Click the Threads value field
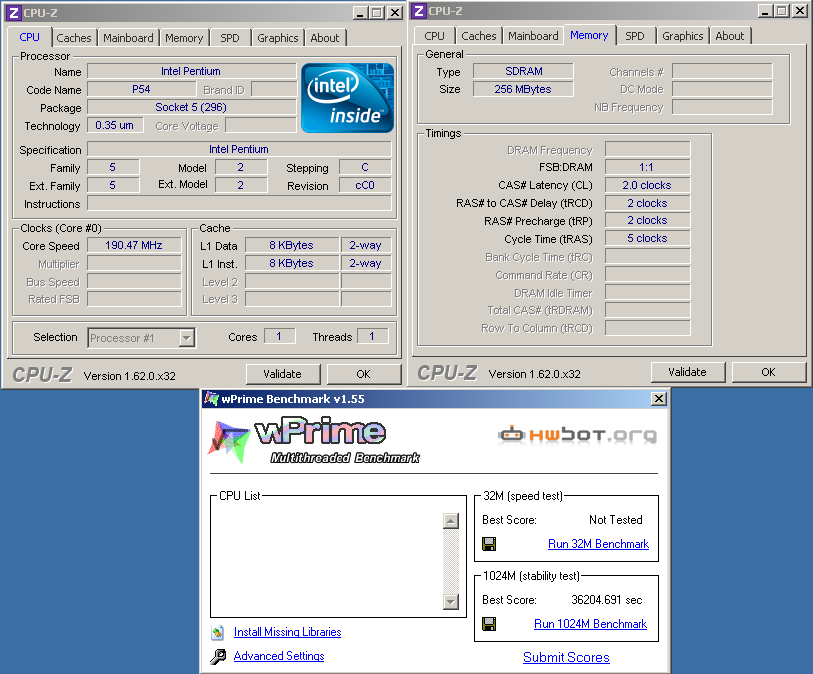The image size is (813, 674). coord(372,336)
